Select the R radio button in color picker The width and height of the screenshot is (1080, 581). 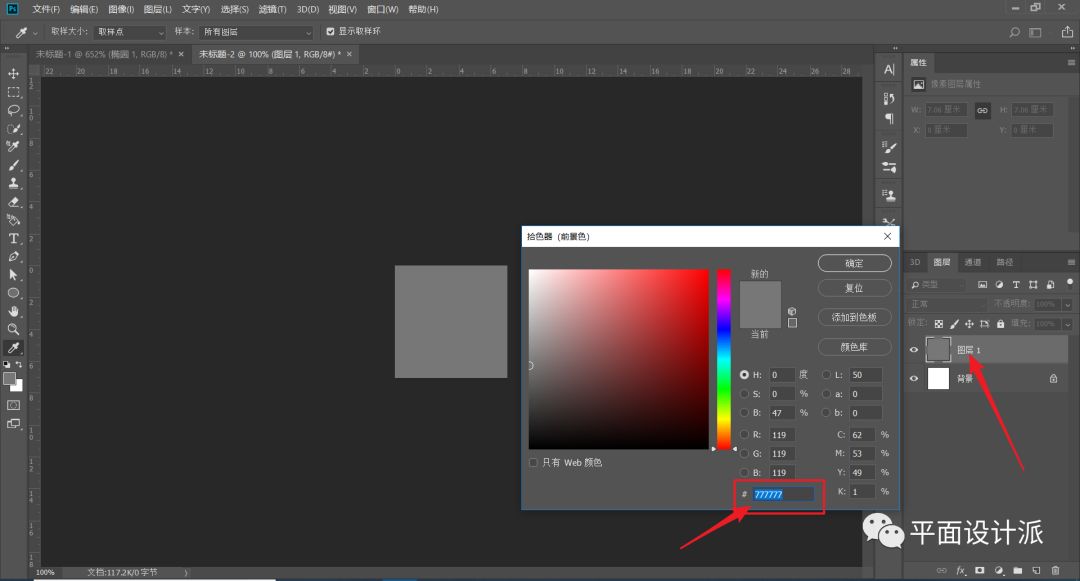click(x=744, y=434)
